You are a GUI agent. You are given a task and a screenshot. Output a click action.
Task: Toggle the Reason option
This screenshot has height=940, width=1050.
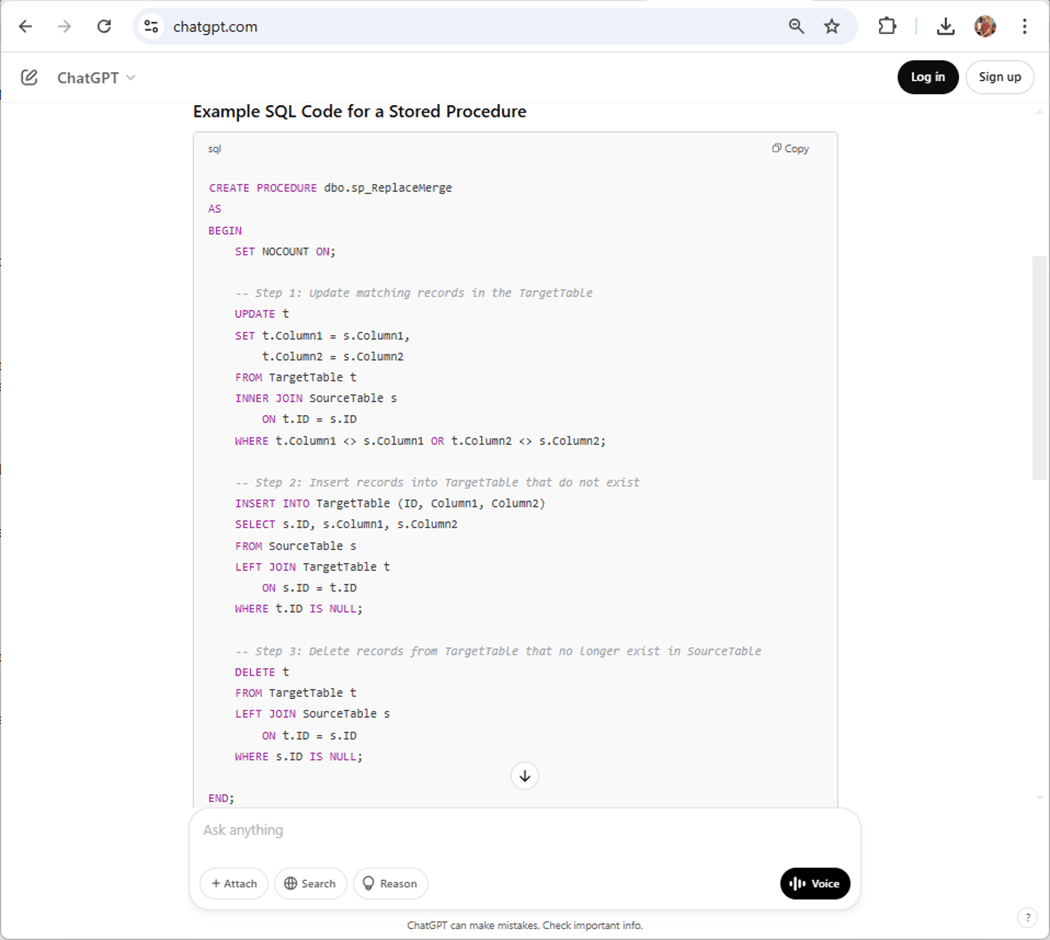pos(390,884)
